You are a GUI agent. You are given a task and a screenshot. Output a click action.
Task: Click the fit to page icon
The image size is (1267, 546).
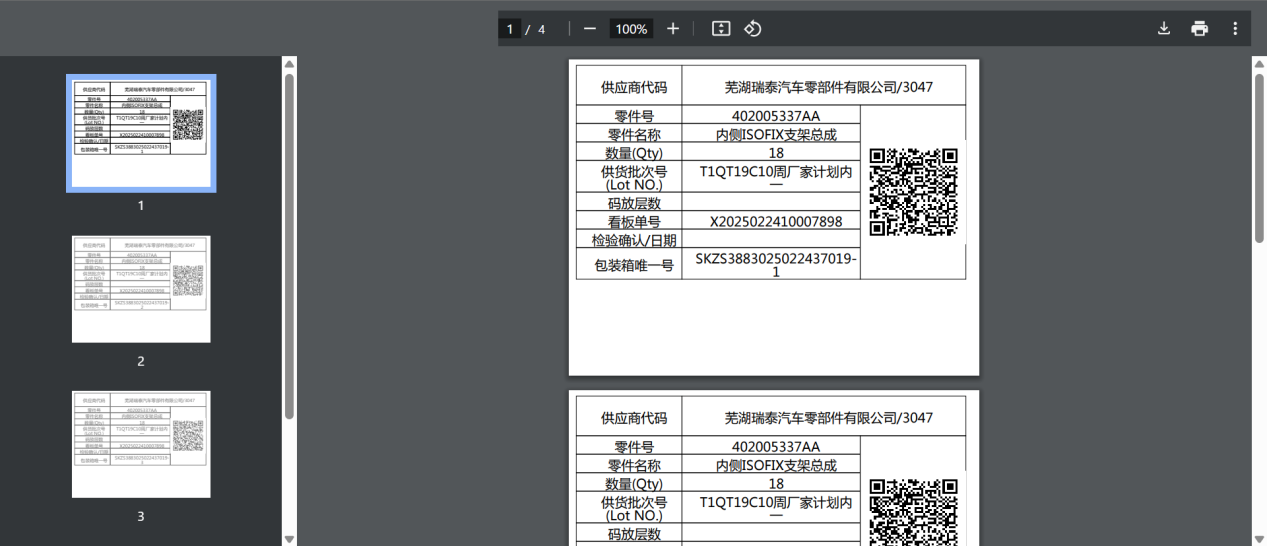[721, 29]
